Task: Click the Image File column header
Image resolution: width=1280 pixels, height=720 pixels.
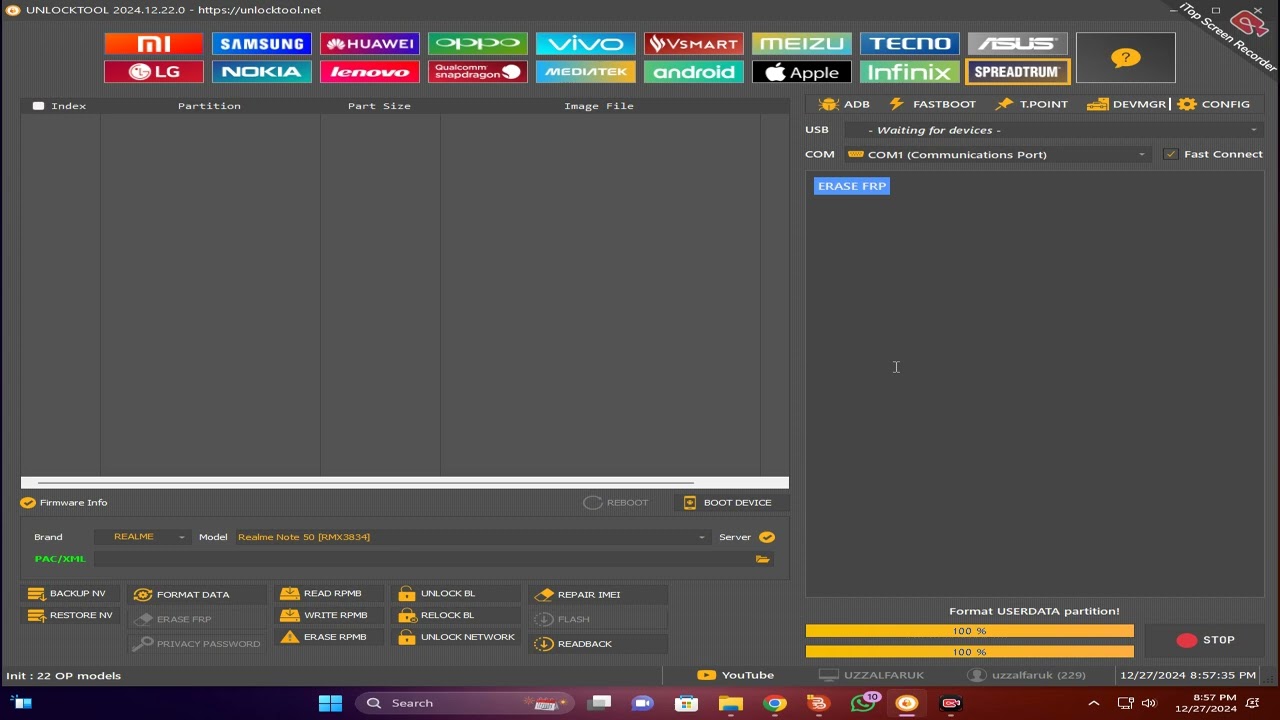Action: [x=599, y=106]
